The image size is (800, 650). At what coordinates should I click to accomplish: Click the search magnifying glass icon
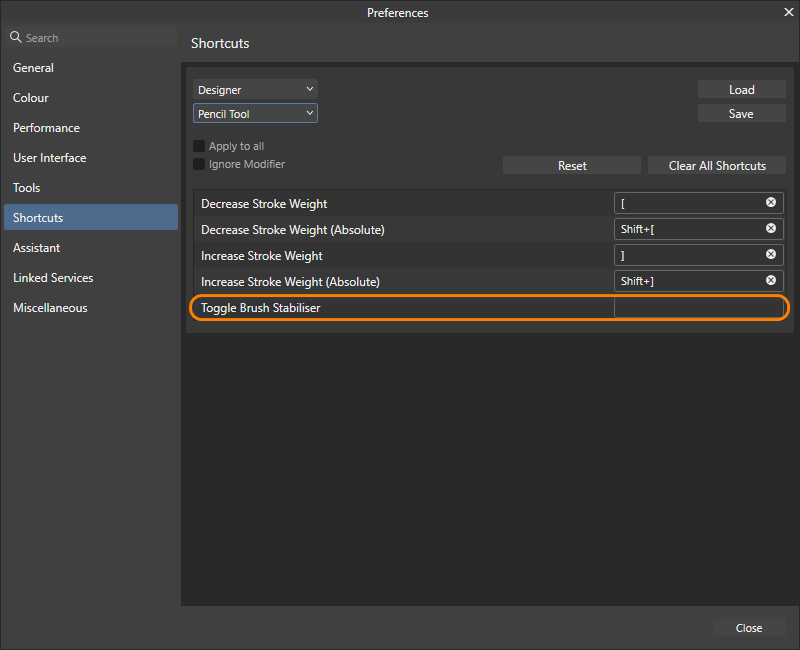(x=15, y=37)
